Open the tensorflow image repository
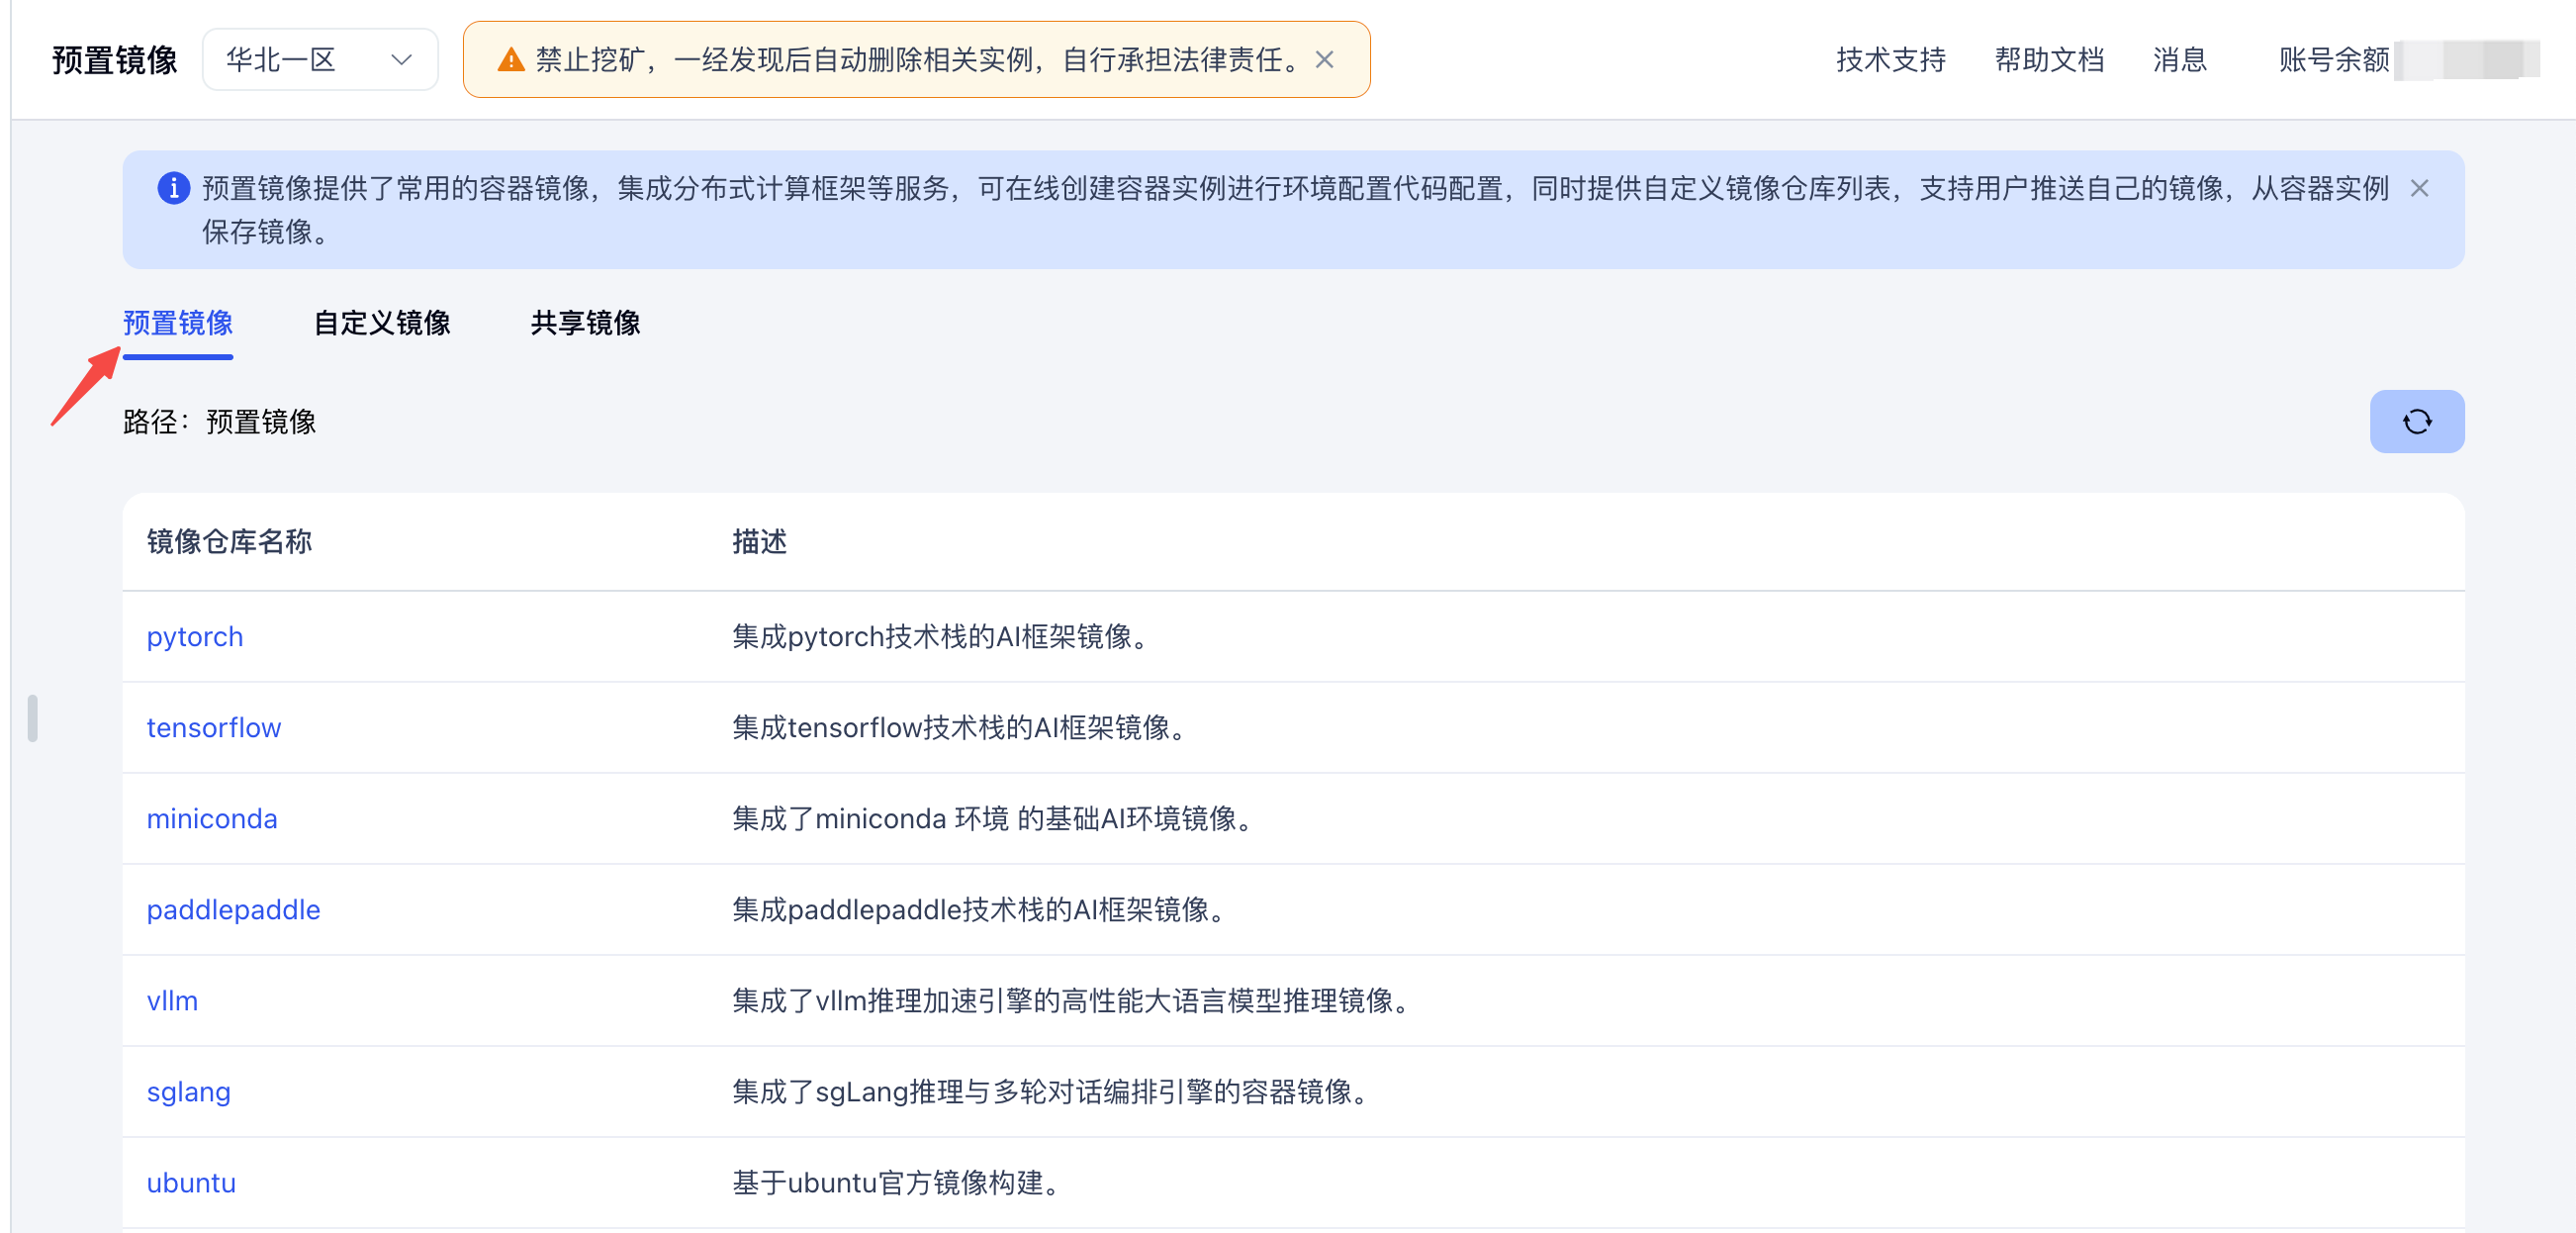This screenshot has width=2576, height=1233. tap(213, 728)
